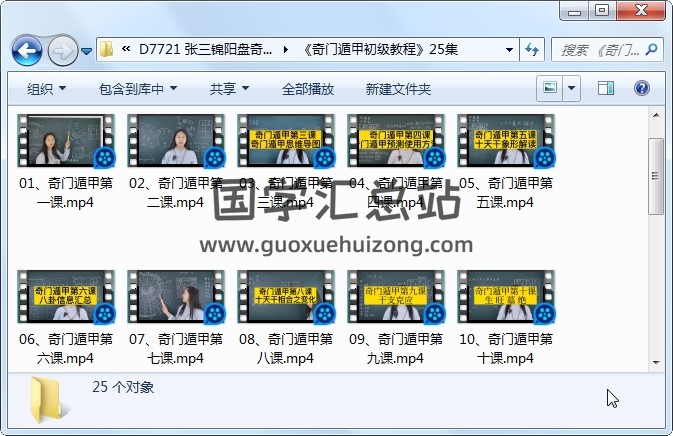Click the 新建文件夹 button
The image size is (673, 436).
398,89
